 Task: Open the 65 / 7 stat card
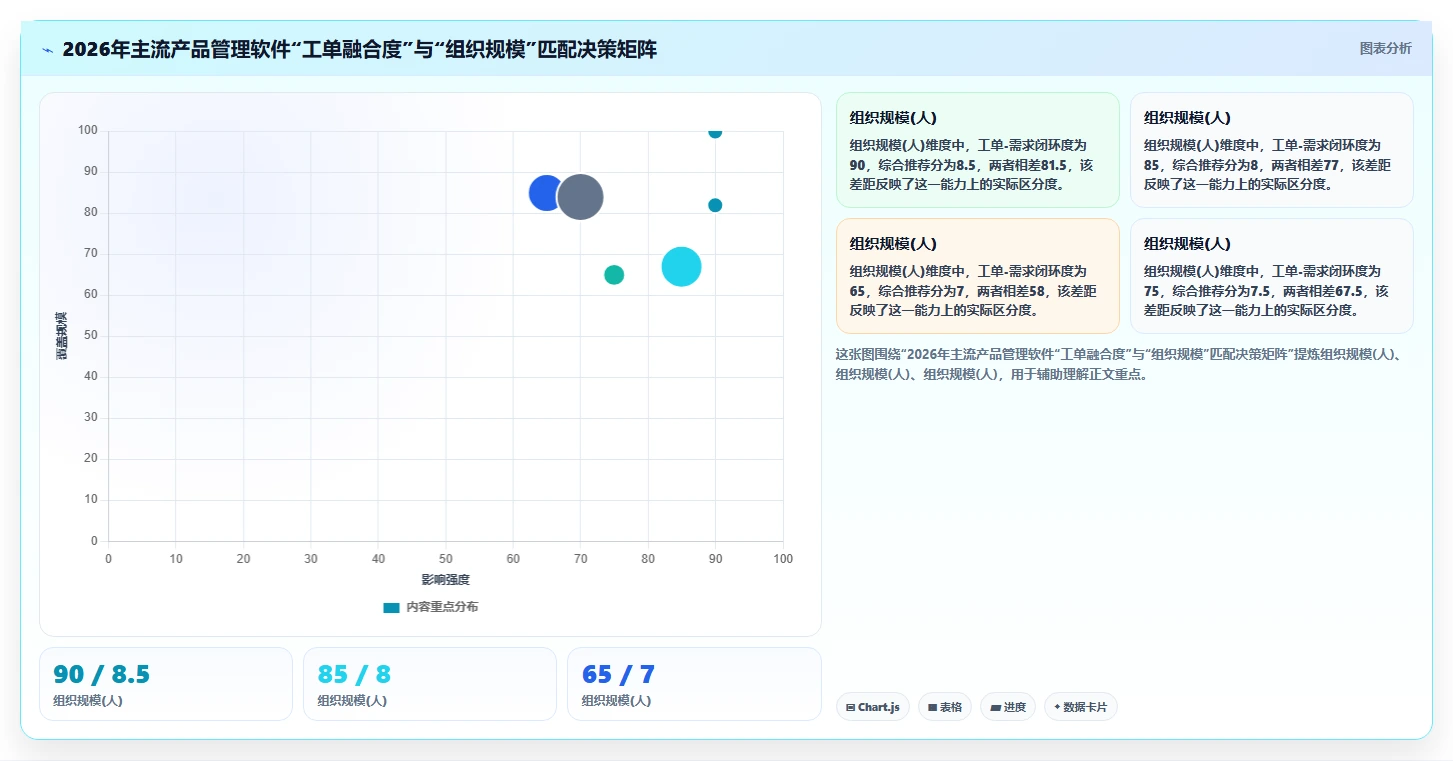click(694, 684)
